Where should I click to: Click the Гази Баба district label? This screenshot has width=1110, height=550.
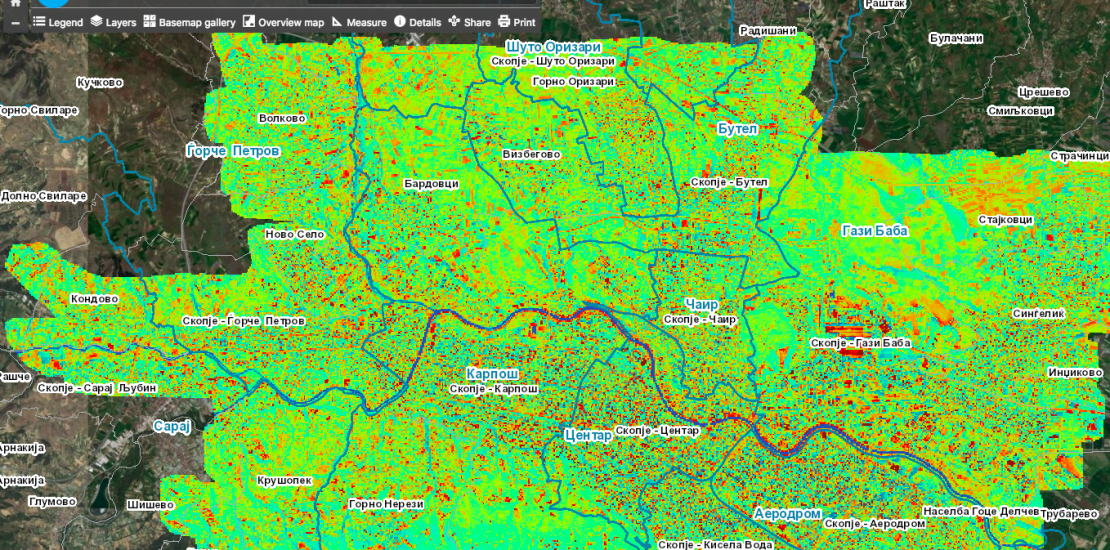pyautogui.click(x=875, y=231)
